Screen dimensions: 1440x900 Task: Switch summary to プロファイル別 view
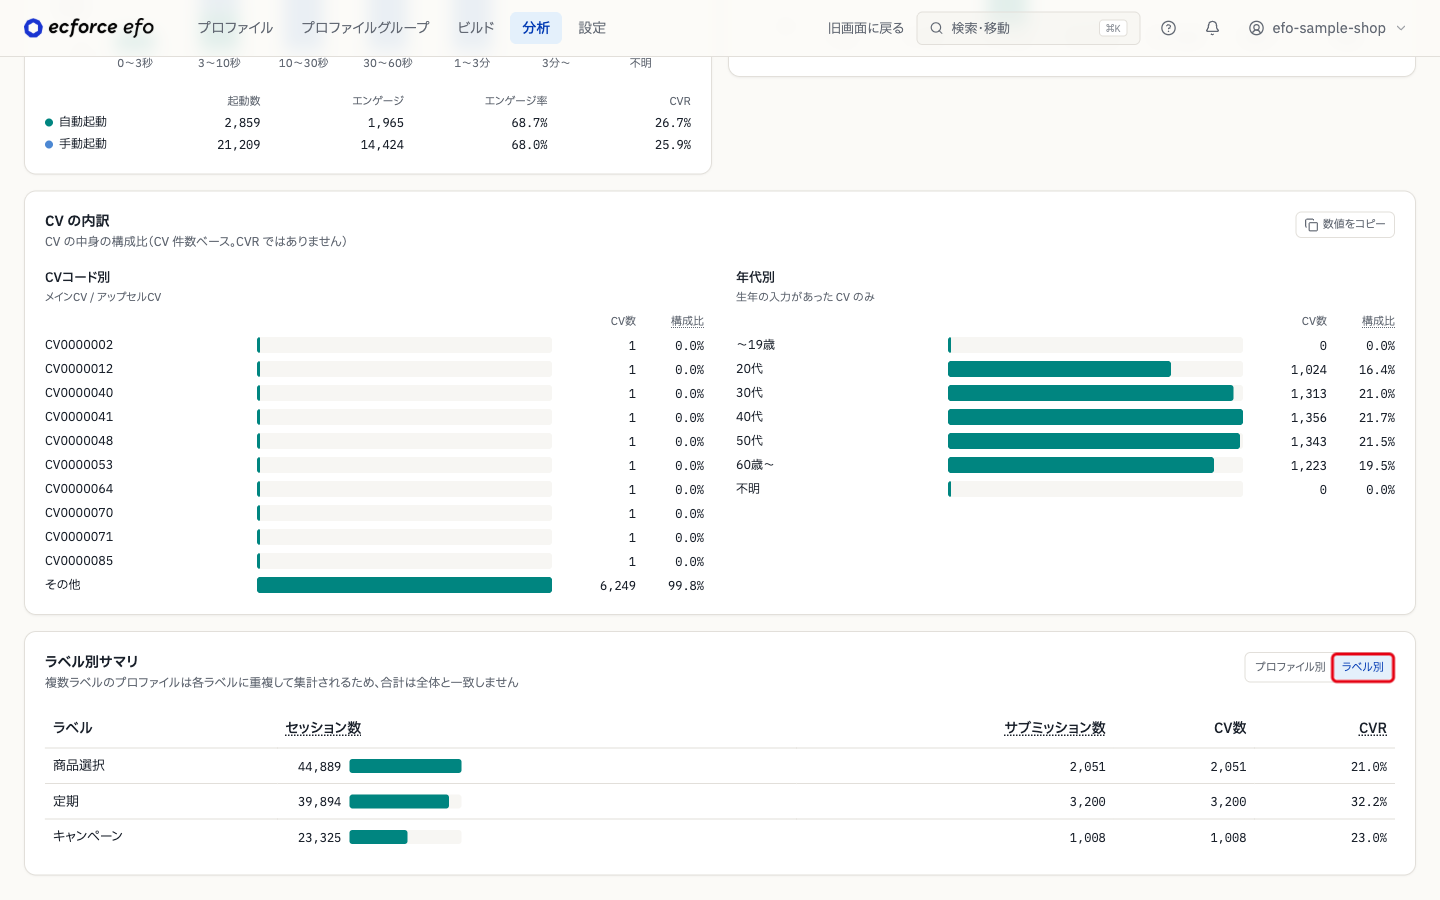coord(1290,667)
